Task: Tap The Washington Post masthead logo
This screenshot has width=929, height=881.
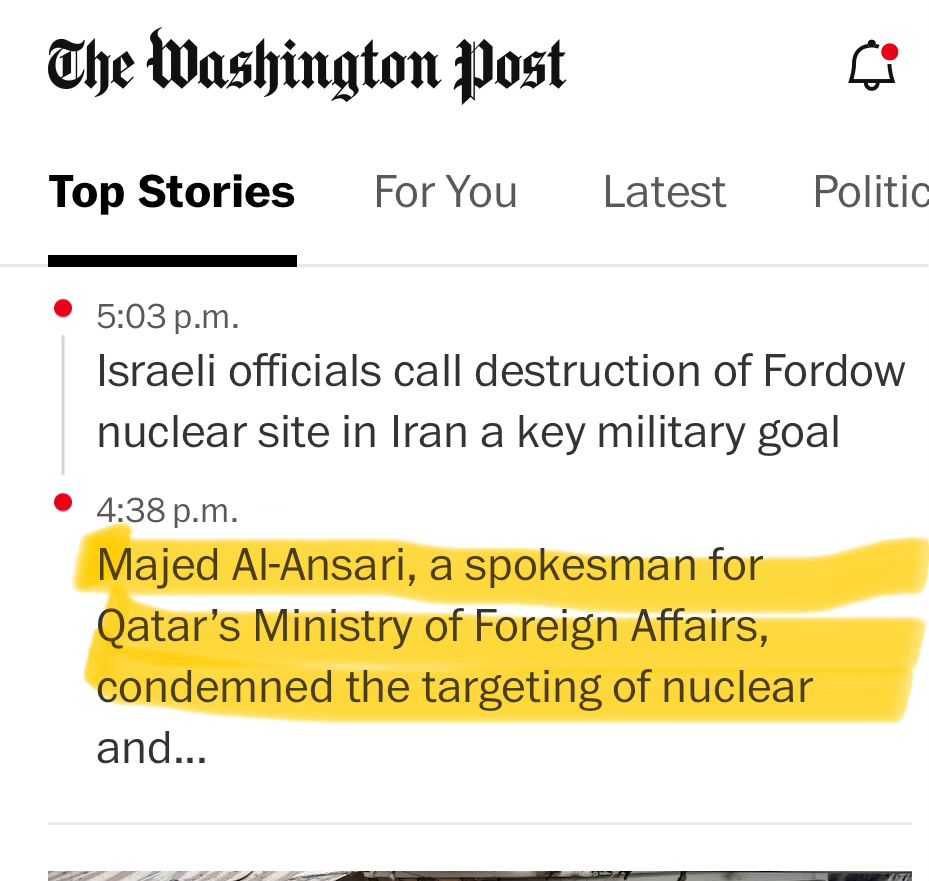Action: point(305,67)
